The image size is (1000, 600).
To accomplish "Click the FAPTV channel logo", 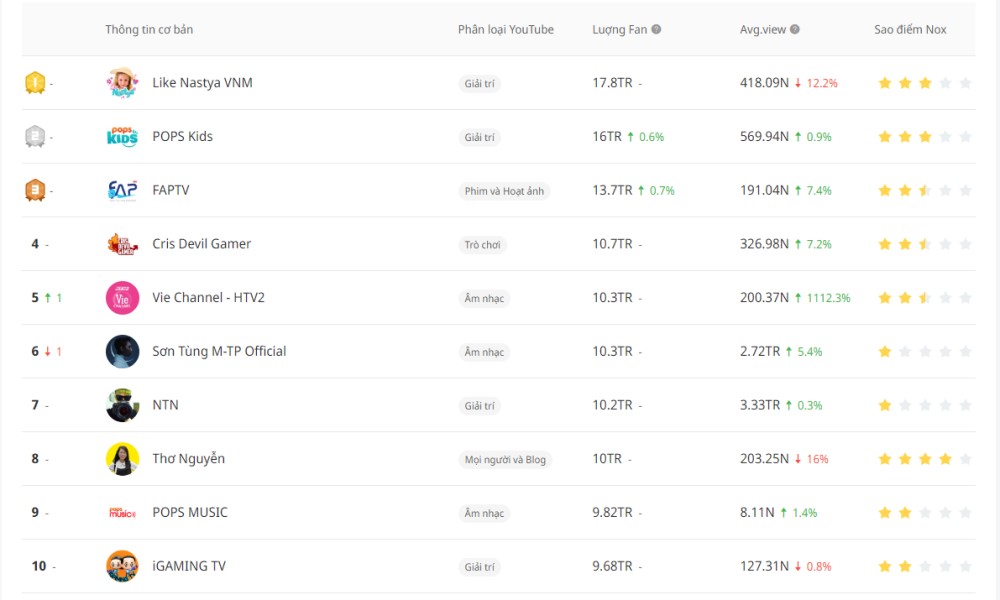I will click(x=122, y=190).
